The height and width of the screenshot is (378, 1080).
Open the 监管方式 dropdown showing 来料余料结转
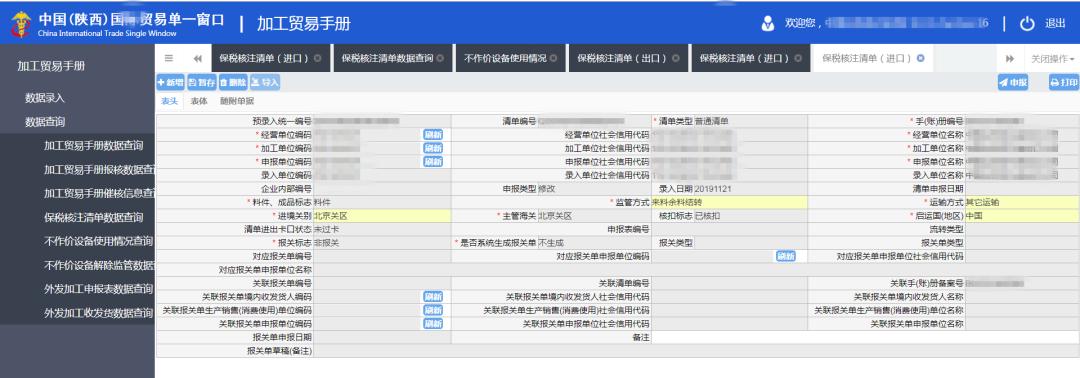(x=729, y=202)
